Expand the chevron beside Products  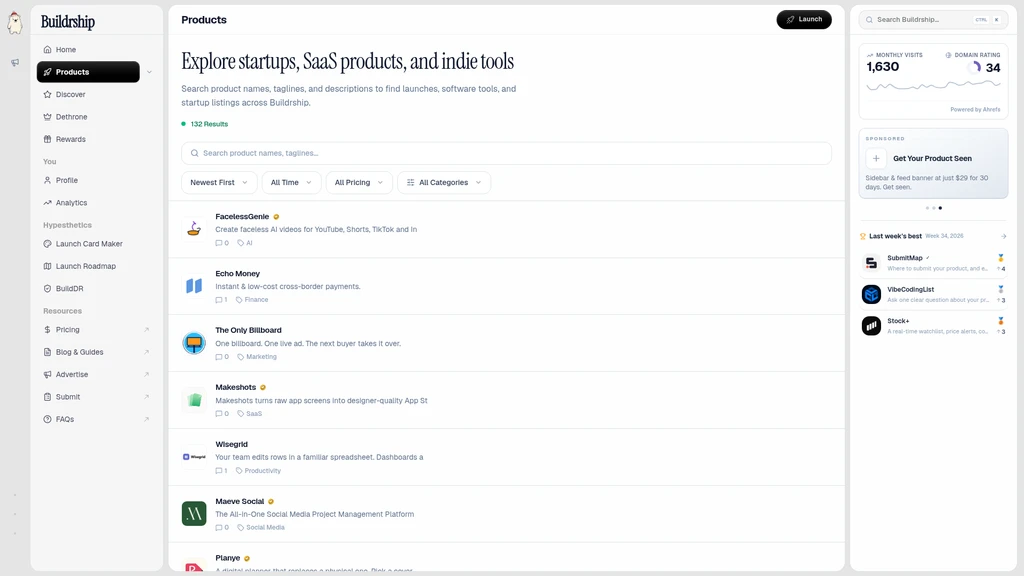150,72
